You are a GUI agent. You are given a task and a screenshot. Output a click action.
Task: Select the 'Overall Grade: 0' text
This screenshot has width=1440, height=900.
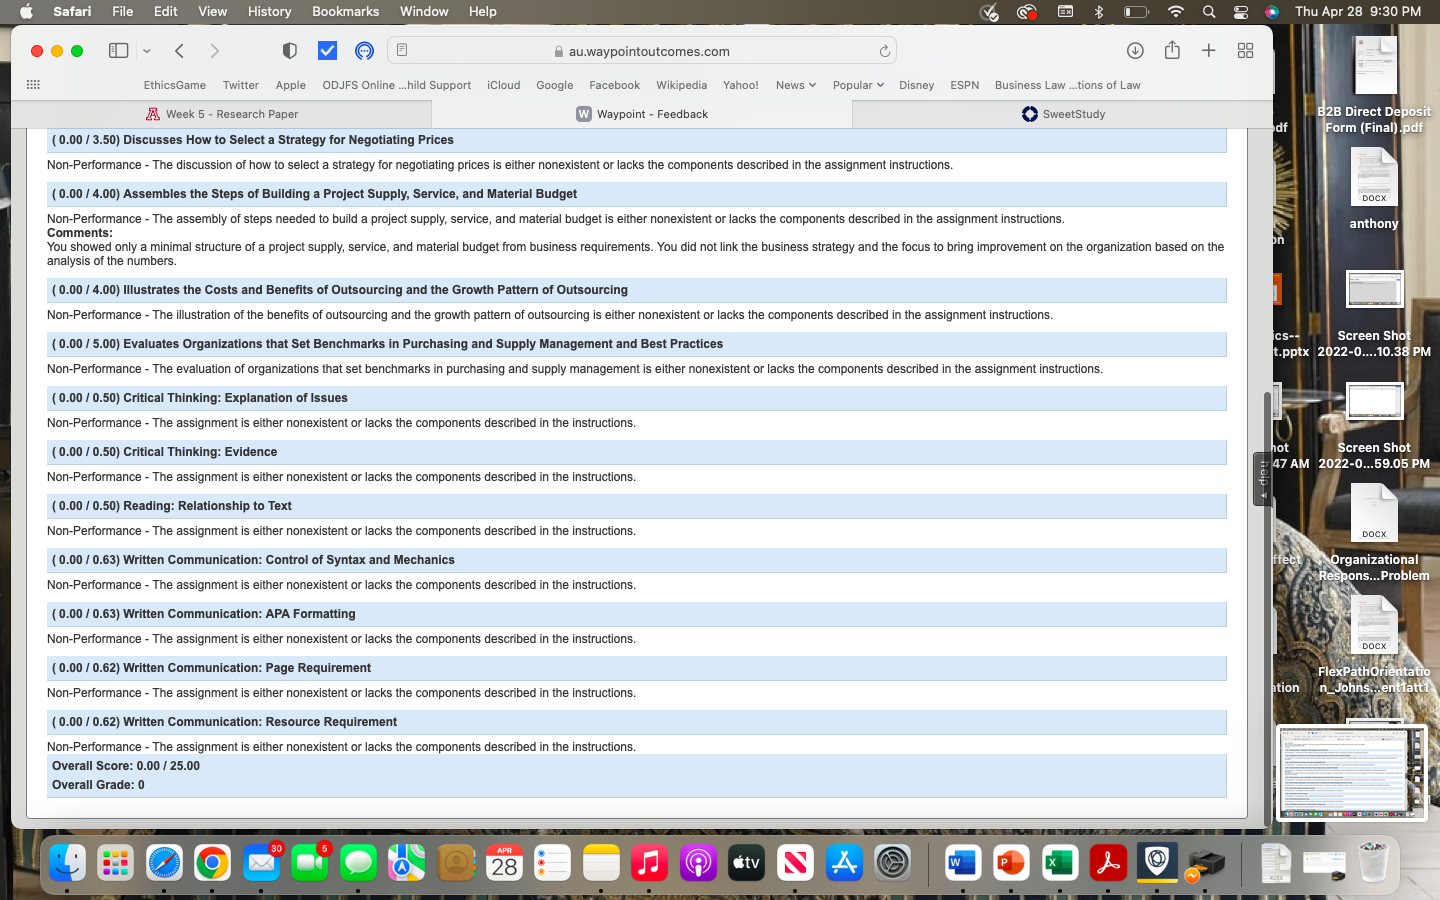click(x=98, y=785)
